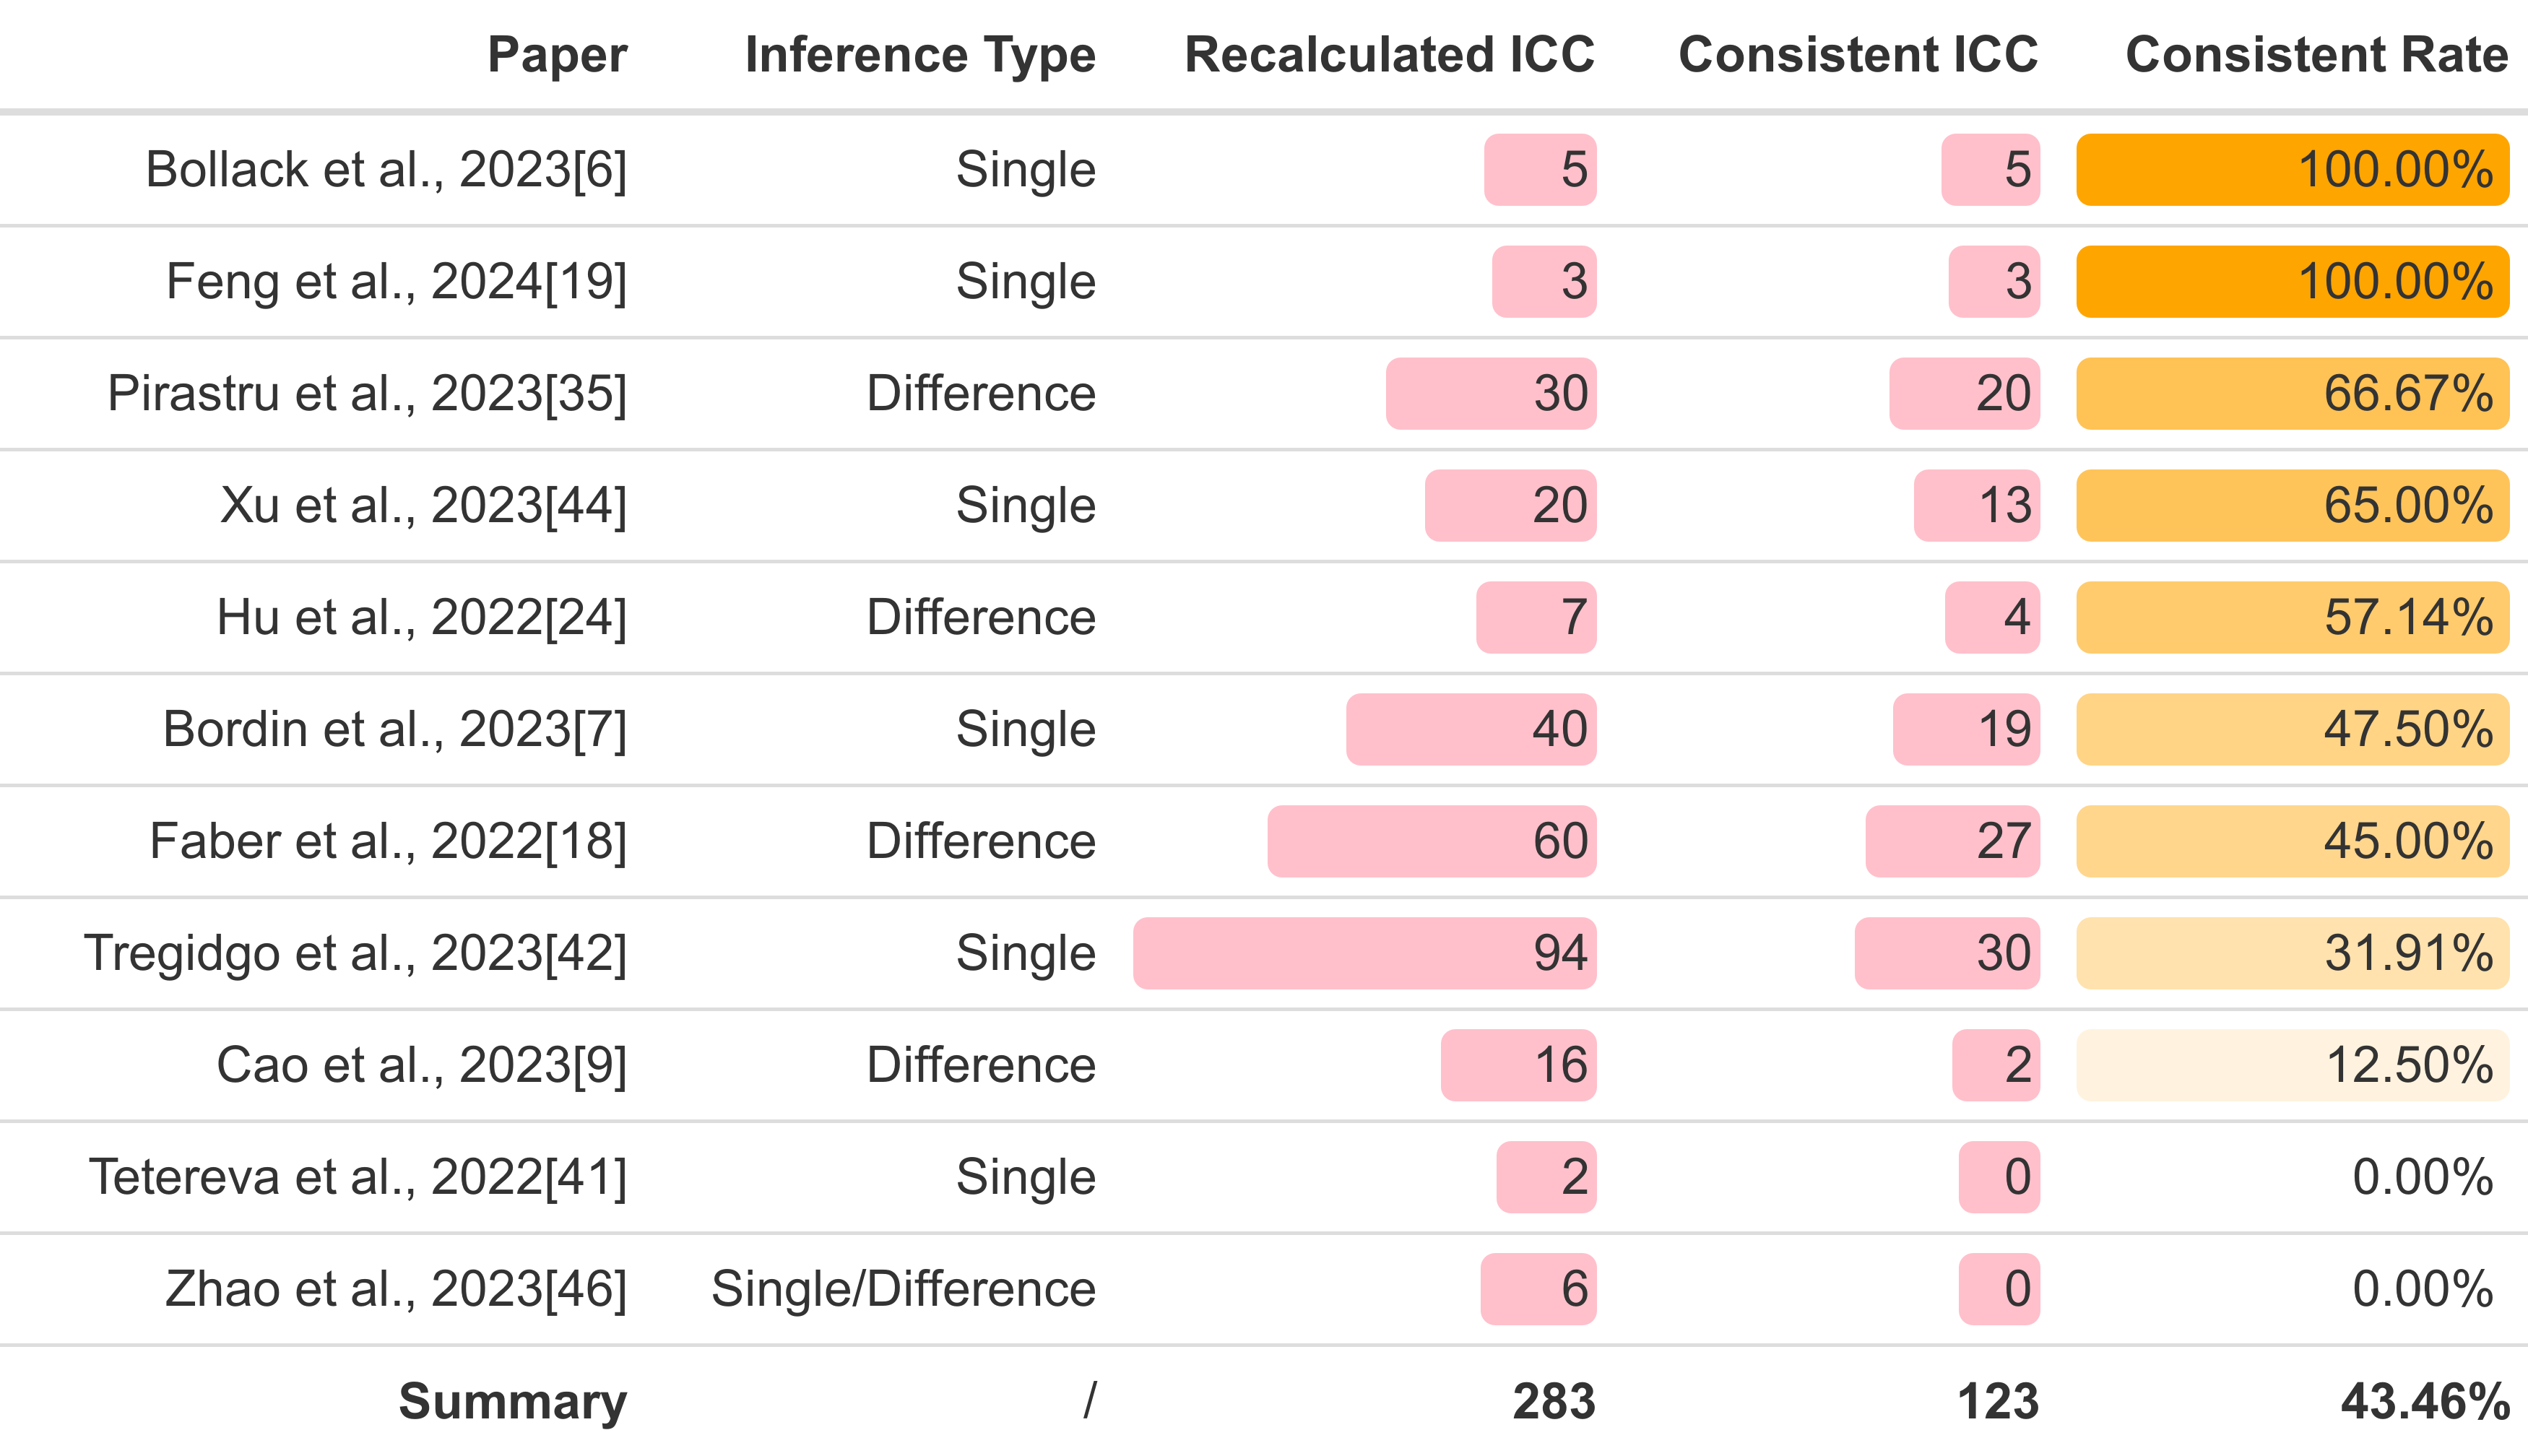Select the overall 43.46% consistent rate

(x=2424, y=1402)
